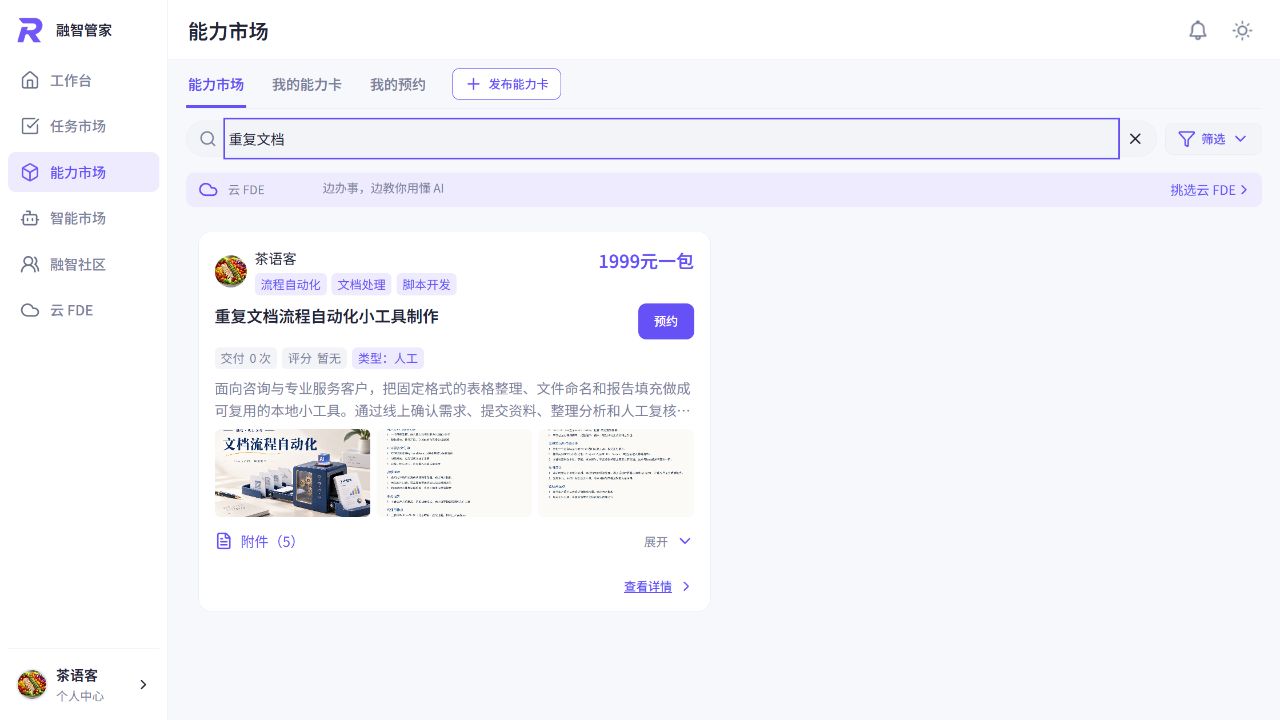This screenshot has height=720, width=1280.
Task: Open 云 FDE in the sidebar
Action: pos(83,310)
